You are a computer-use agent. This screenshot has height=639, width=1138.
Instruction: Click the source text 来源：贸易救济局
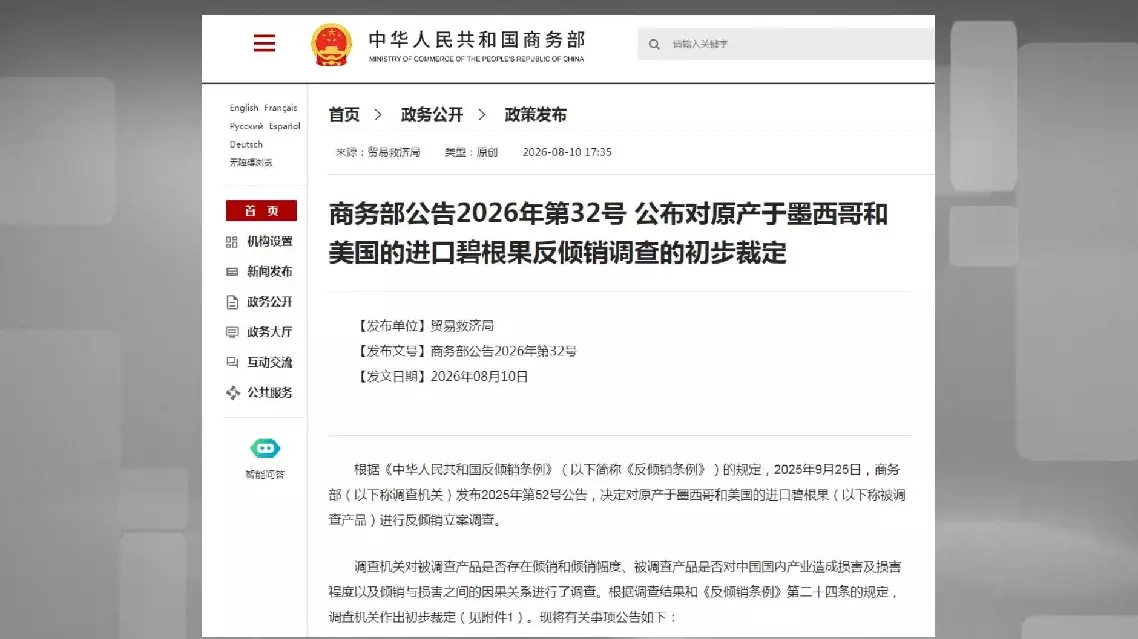(x=378, y=152)
